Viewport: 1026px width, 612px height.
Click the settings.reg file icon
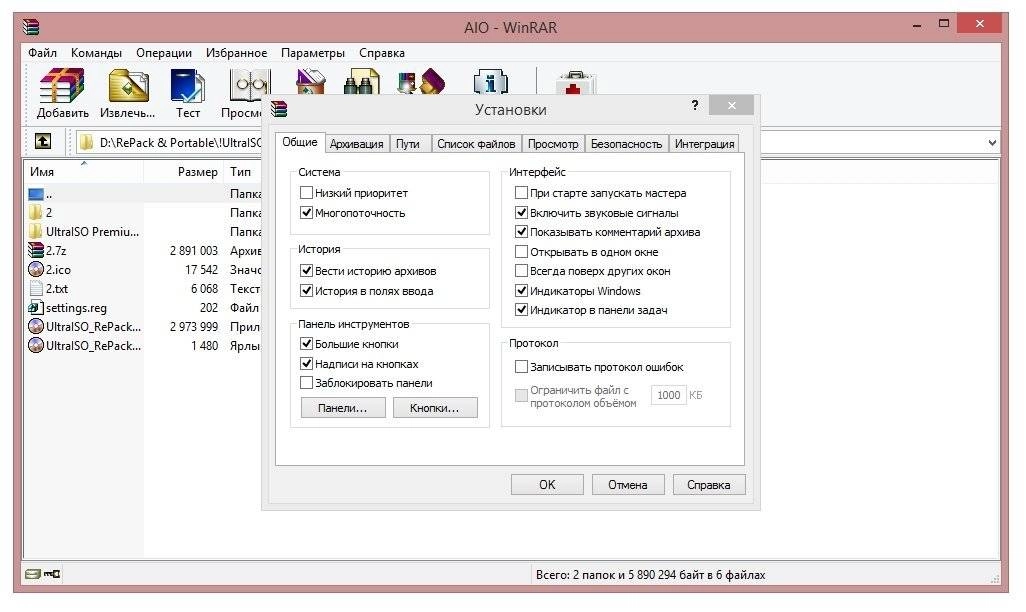coord(36,307)
